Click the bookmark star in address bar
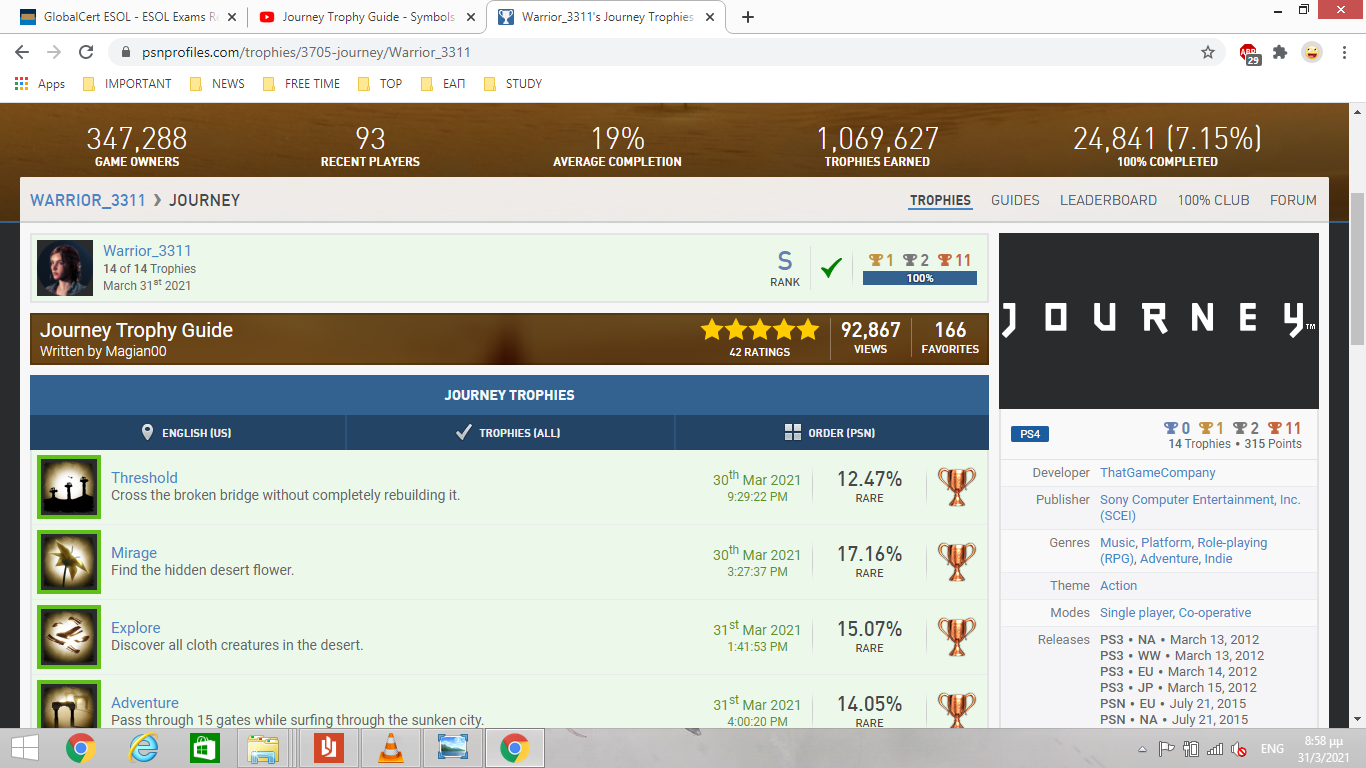This screenshot has height=768, width=1366. point(1207,52)
